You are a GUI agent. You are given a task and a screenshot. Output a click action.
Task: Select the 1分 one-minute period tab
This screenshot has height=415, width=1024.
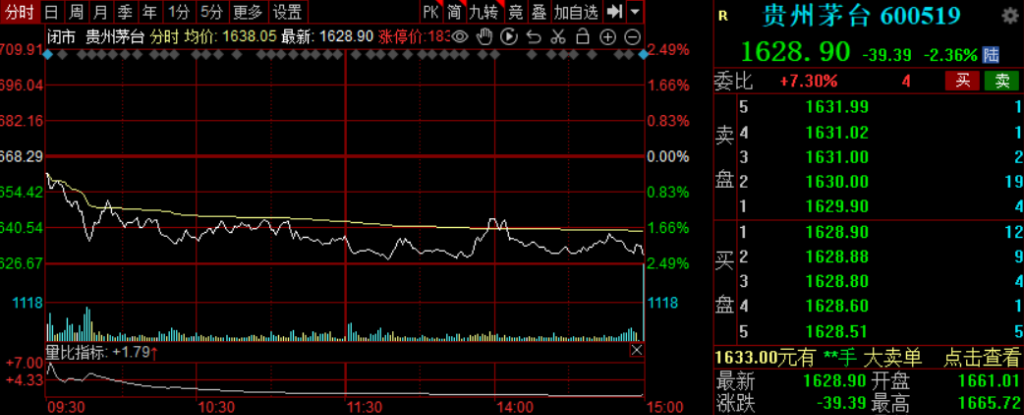[x=178, y=12]
